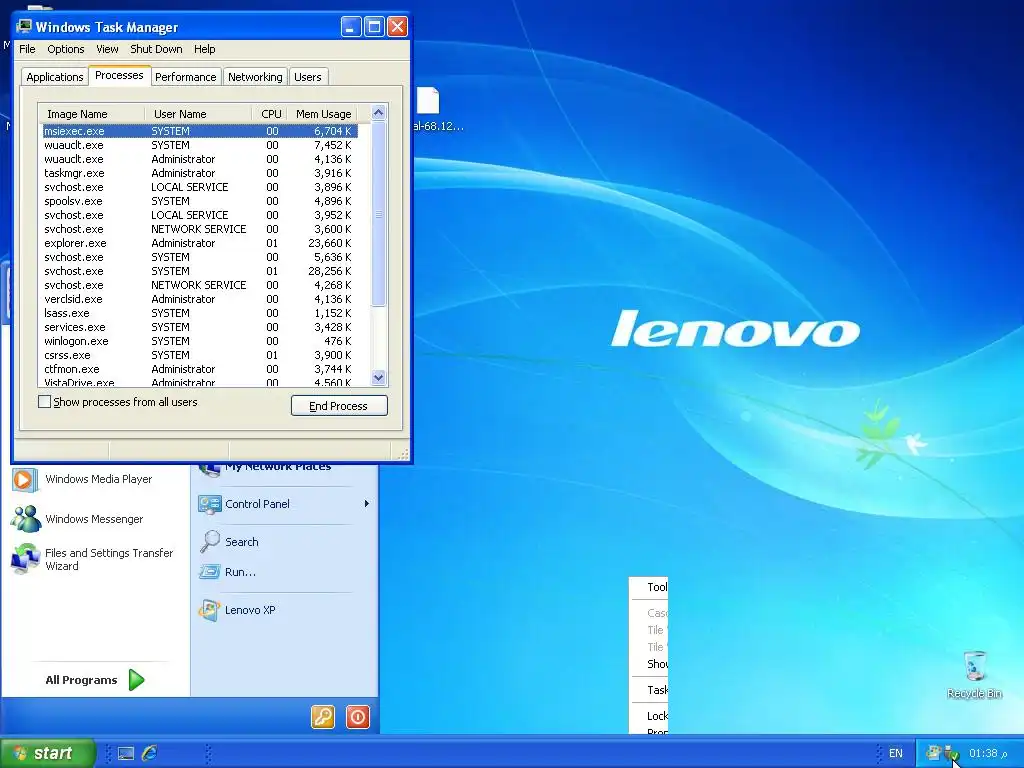Screen dimensions: 1024x768
Task: Open the Recycle Bin on desktop
Action: tap(974, 675)
